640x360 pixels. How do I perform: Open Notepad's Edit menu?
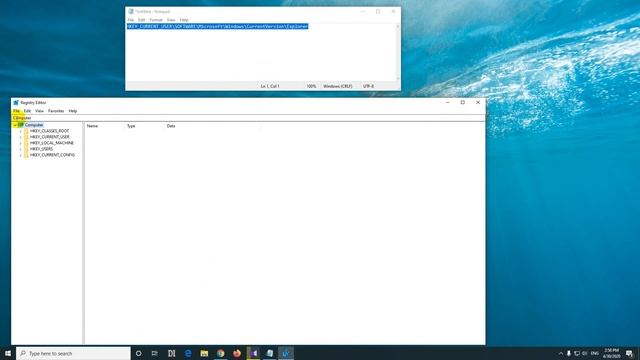pos(142,20)
